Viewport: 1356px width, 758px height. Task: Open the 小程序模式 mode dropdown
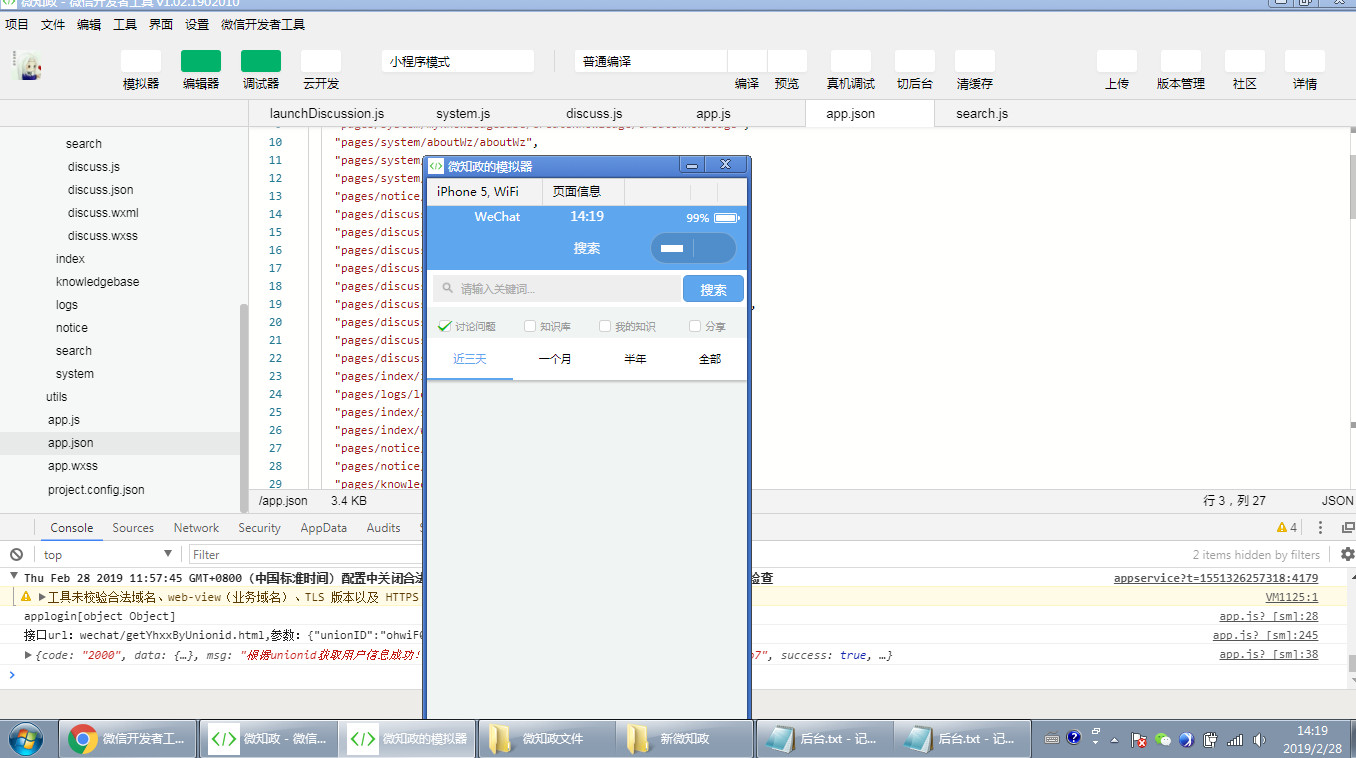tap(457, 62)
